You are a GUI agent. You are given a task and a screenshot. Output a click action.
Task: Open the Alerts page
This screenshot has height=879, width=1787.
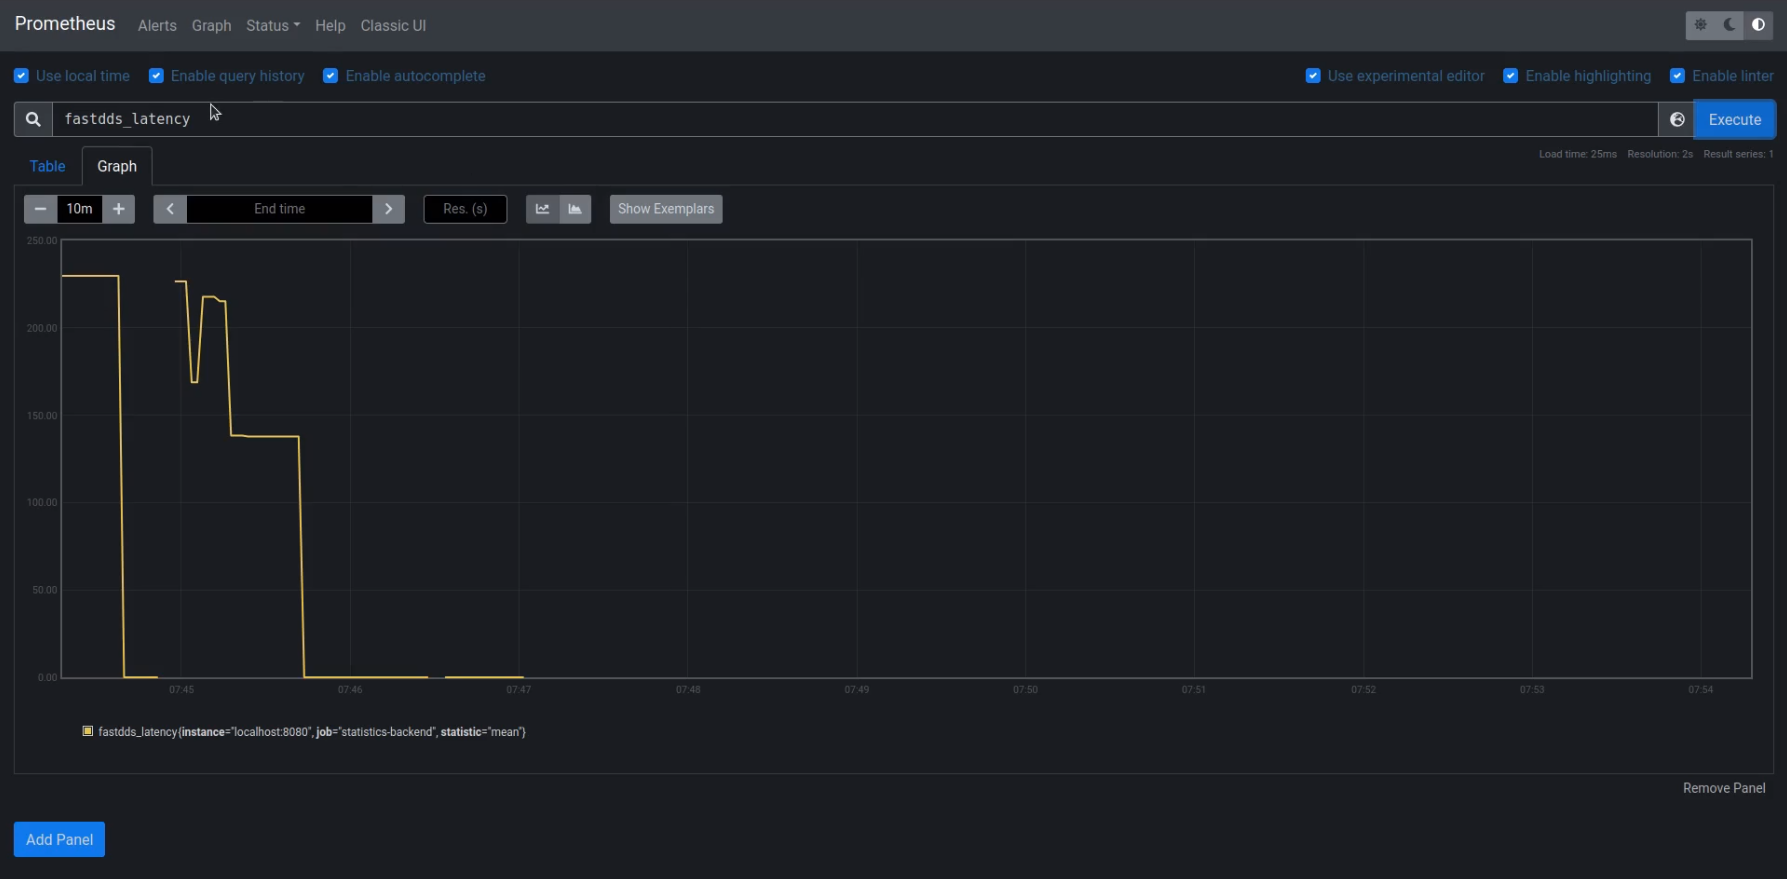tap(157, 26)
